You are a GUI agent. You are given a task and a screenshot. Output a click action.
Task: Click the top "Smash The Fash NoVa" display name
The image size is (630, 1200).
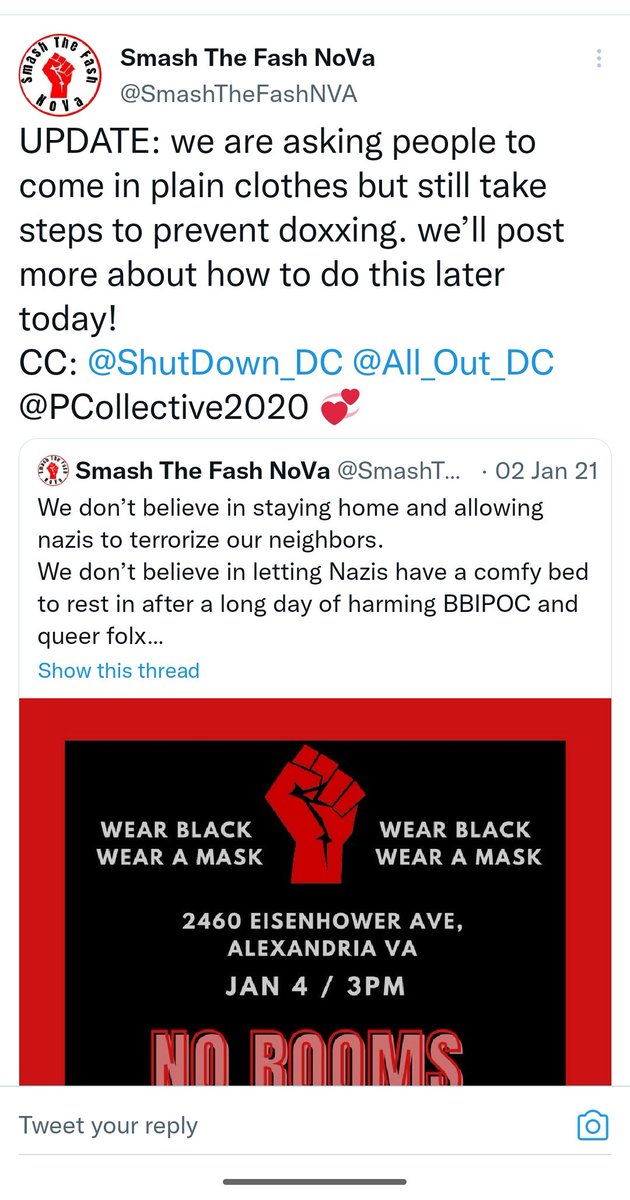[247, 58]
